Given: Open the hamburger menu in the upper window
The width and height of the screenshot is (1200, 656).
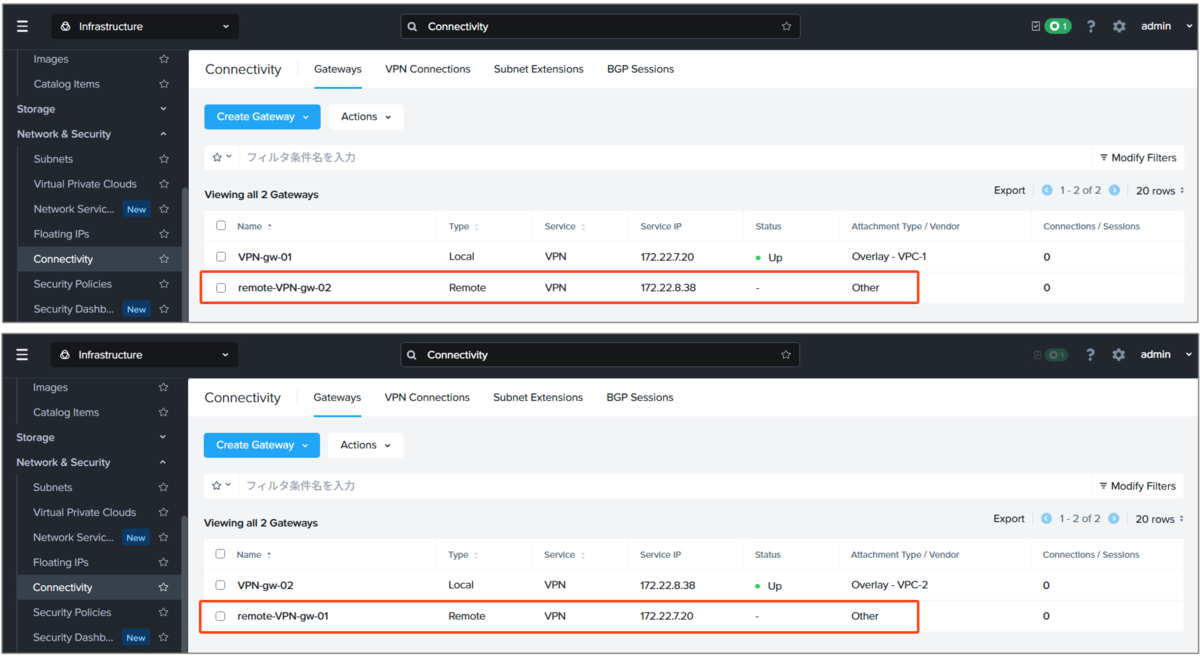Looking at the screenshot, I should (x=22, y=26).
